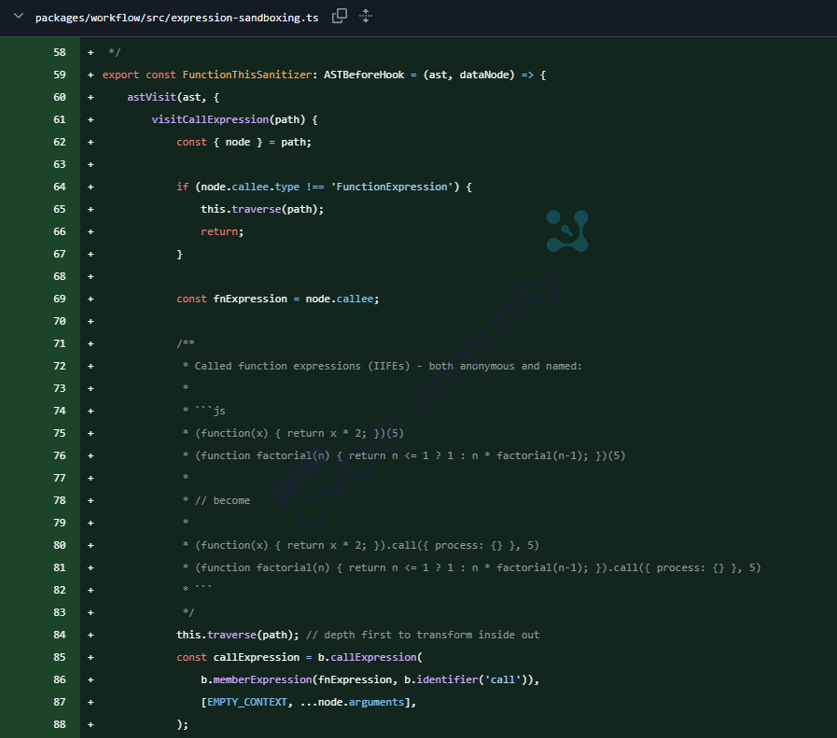Click EMPTY_CONTEXT constant on line 87
The height and width of the screenshot is (738, 837).
tap(247, 702)
